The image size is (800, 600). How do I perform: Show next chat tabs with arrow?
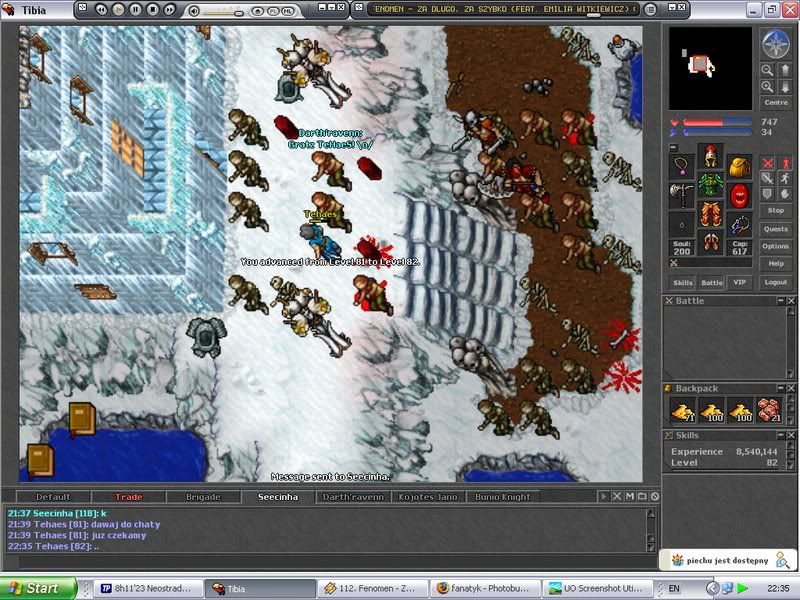(x=603, y=496)
